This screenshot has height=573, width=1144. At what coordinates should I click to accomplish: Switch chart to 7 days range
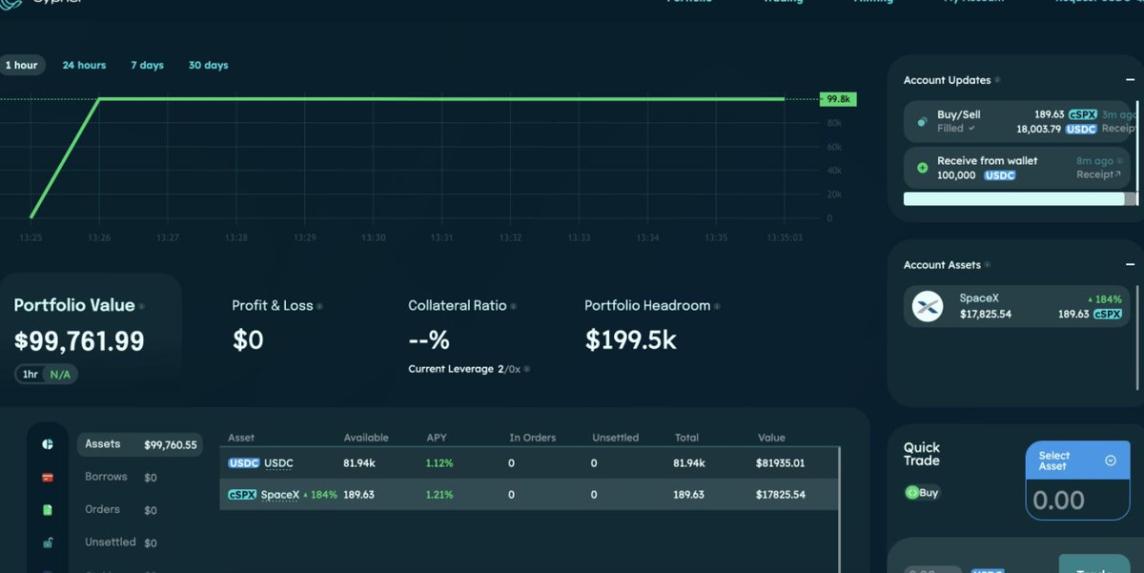pyautogui.click(x=147, y=65)
